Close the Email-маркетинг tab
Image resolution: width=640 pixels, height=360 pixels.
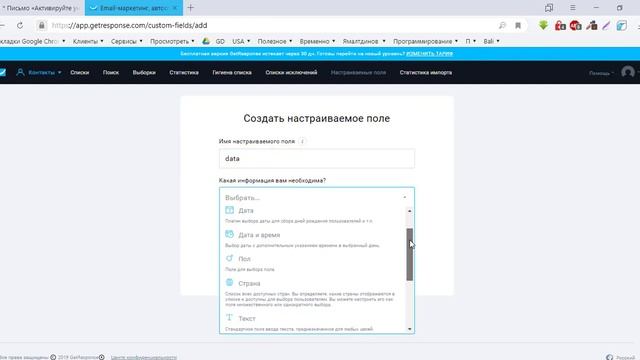click(x=175, y=8)
